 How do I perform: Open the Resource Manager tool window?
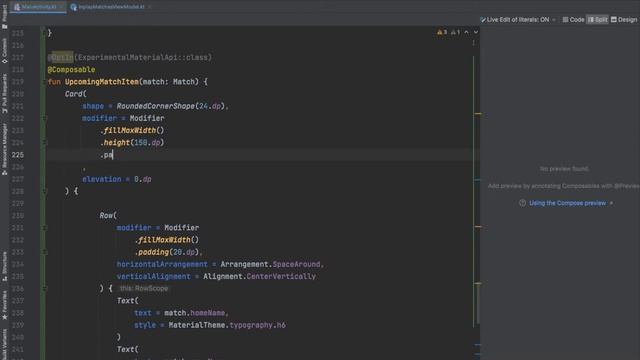pos(4,149)
